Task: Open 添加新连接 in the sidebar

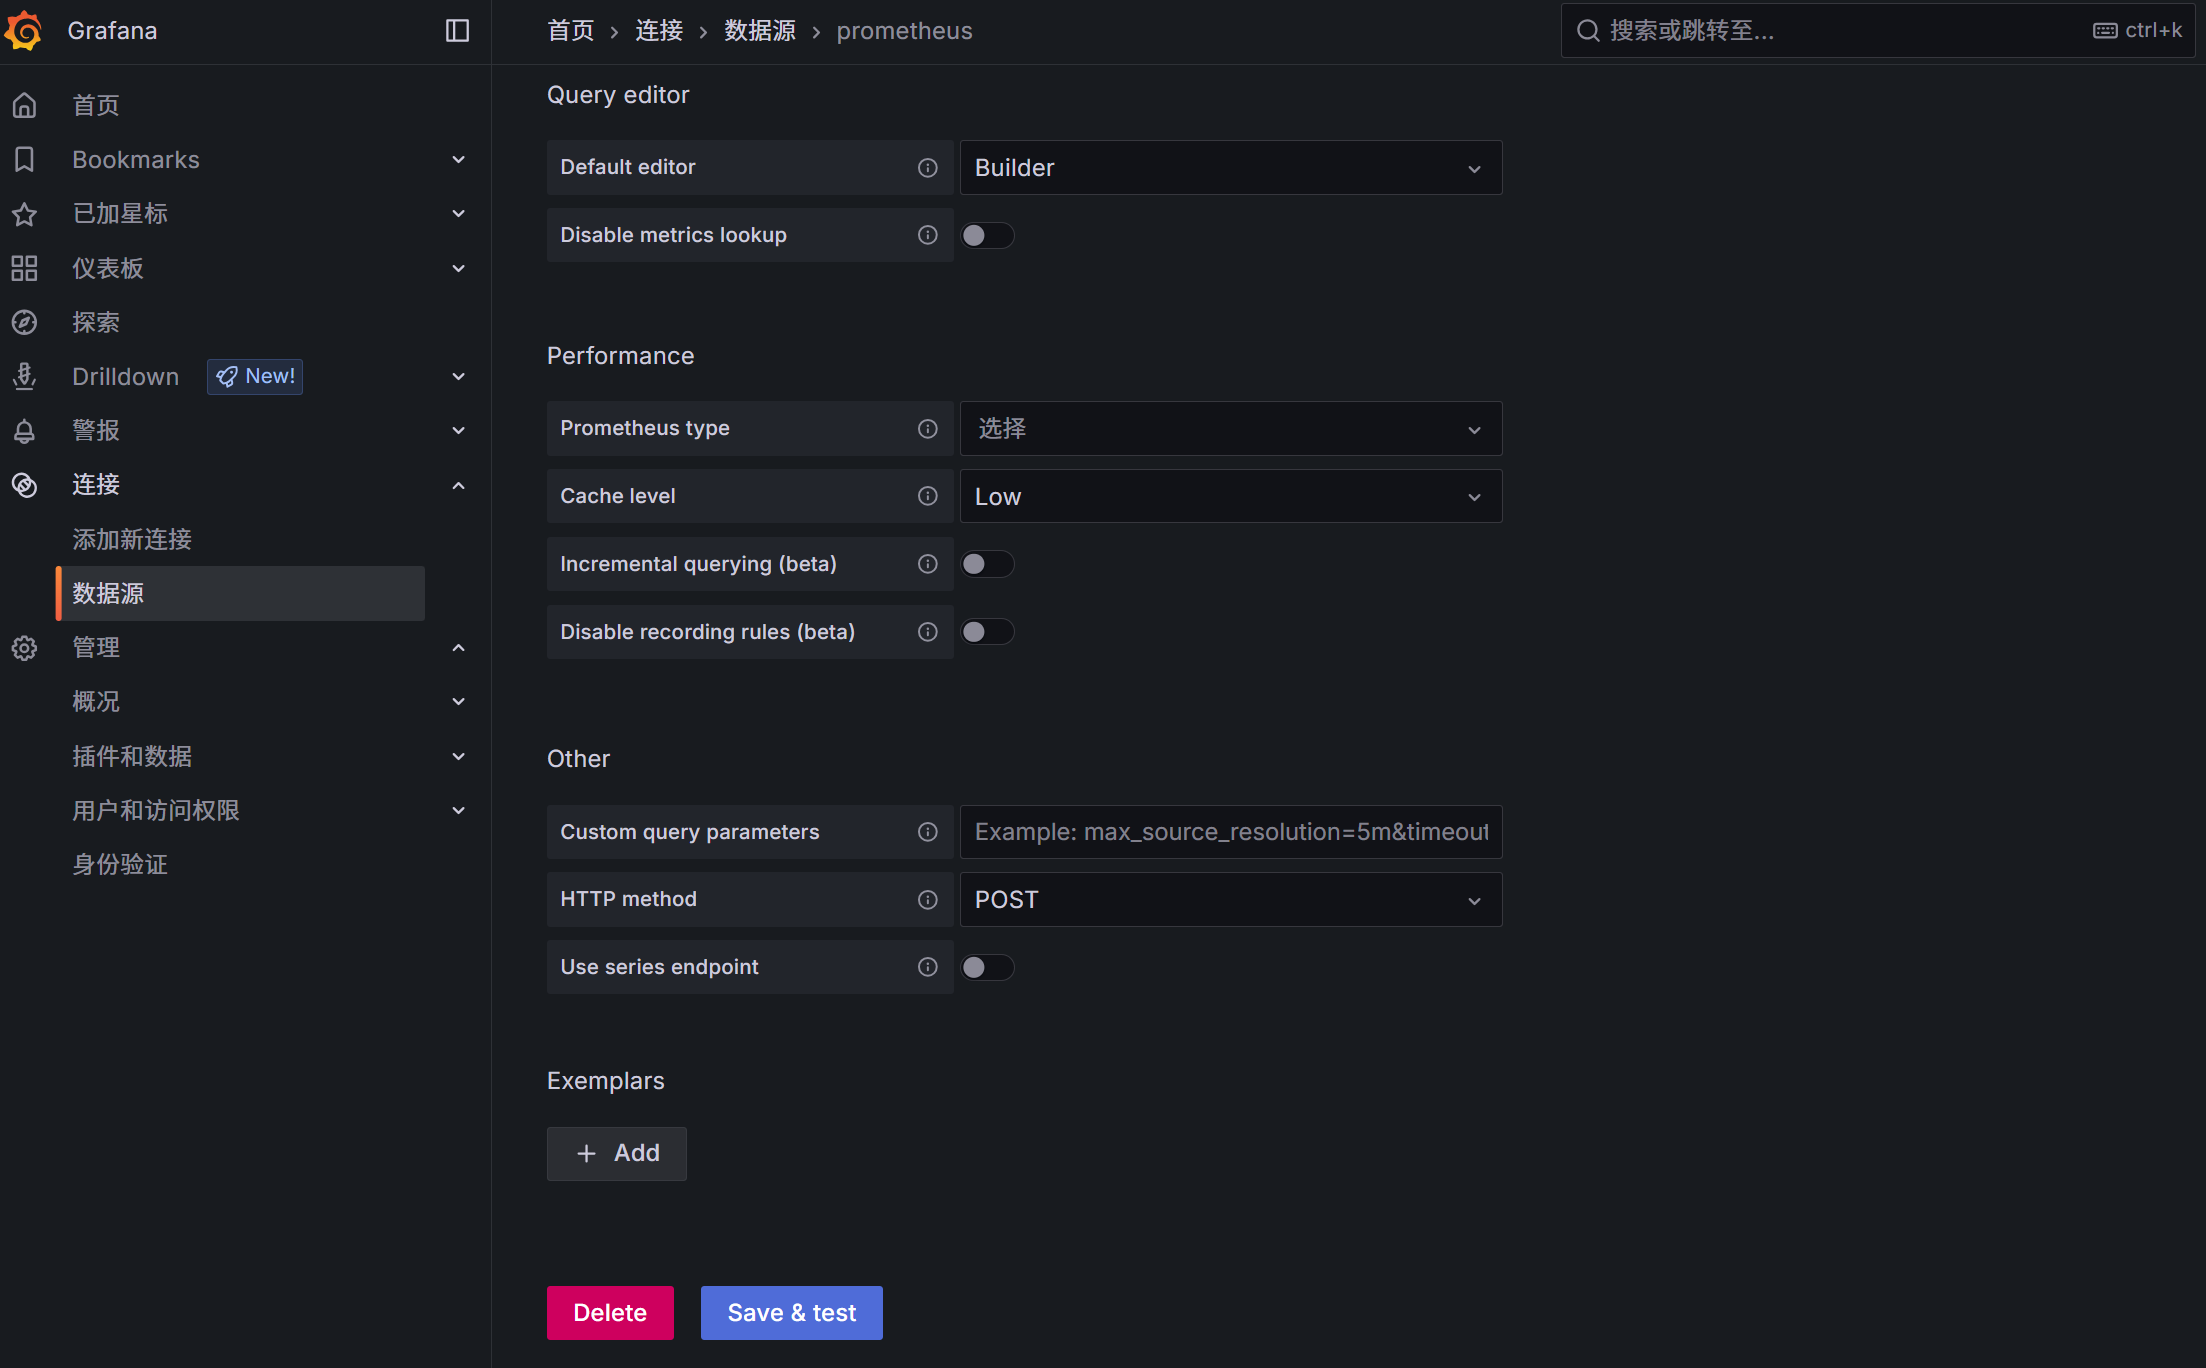Action: tap(132, 539)
